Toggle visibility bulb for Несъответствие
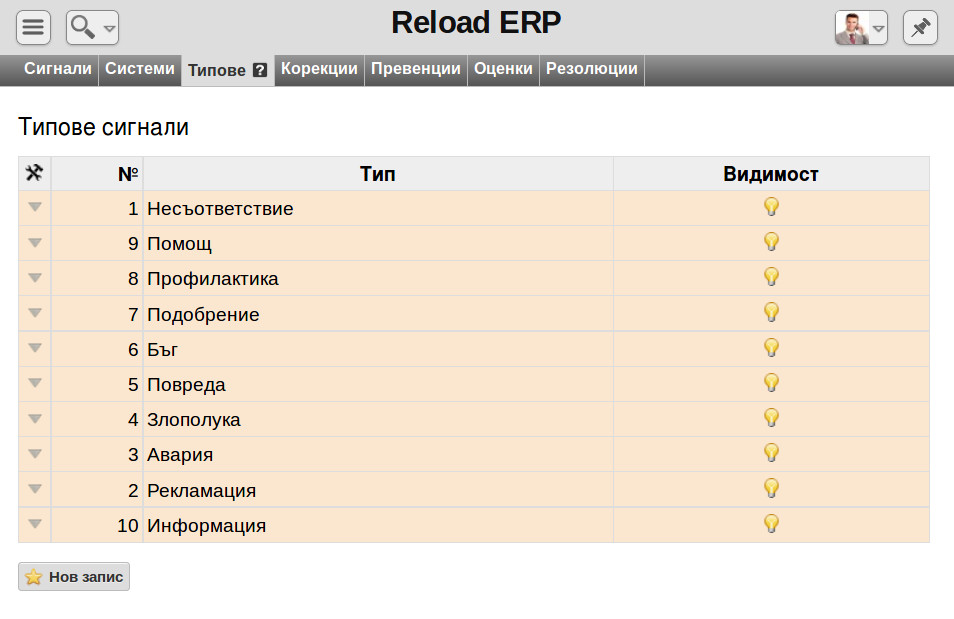The width and height of the screenshot is (954, 619). pyautogui.click(x=771, y=207)
